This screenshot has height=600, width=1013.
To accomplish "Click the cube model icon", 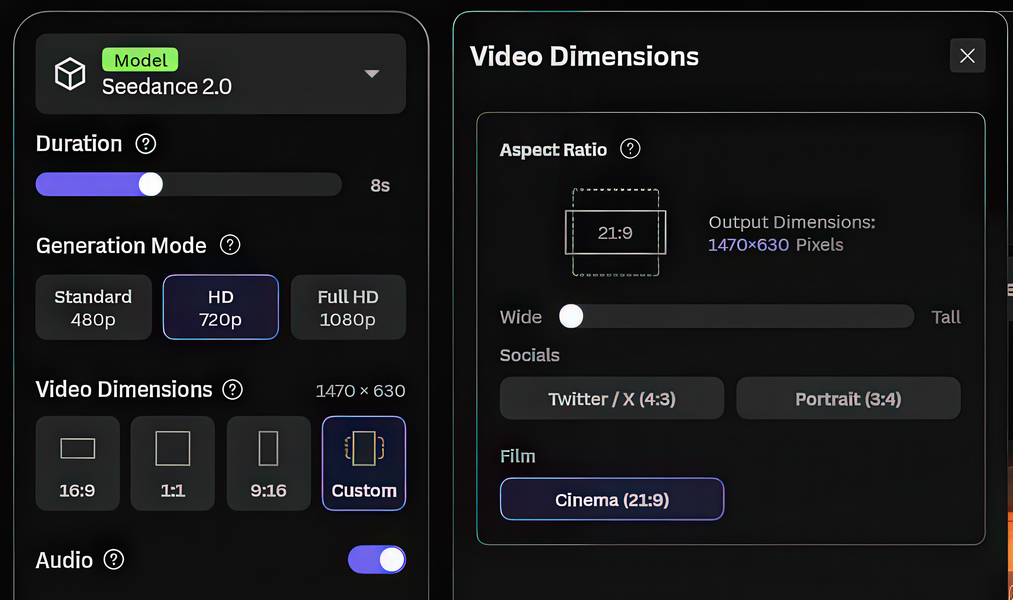I will tap(70, 74).
